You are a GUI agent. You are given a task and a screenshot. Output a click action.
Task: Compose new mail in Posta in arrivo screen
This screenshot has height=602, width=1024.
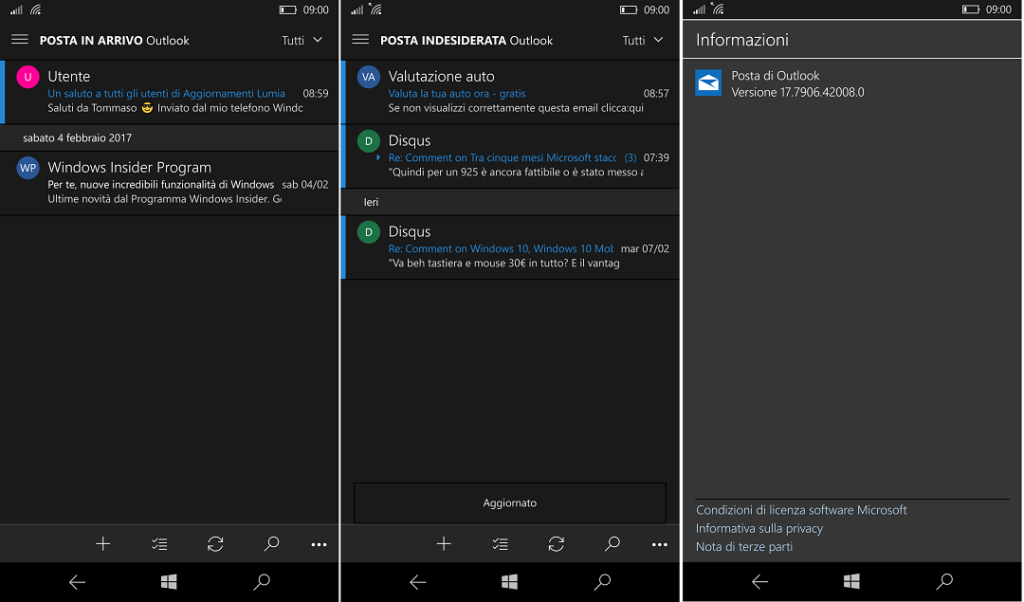pos(103,543)
